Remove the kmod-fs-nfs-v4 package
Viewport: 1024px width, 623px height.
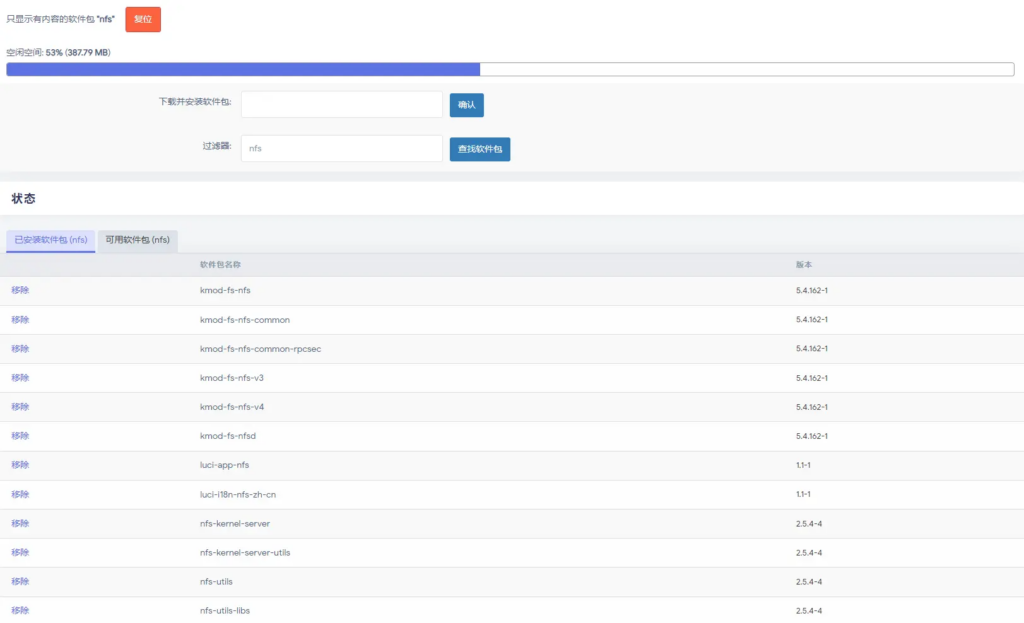20,407
